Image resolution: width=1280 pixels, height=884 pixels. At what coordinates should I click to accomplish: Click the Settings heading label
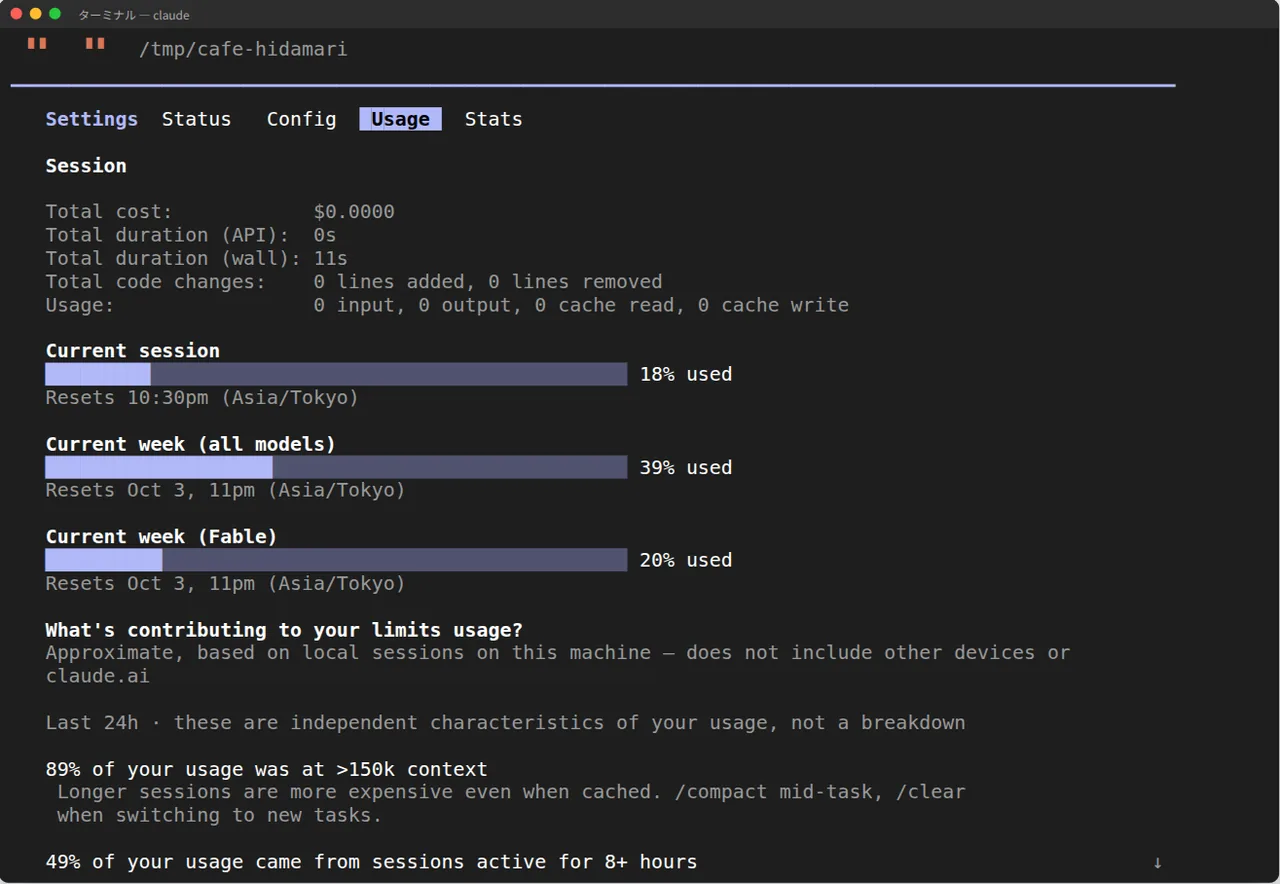[91, 119]
